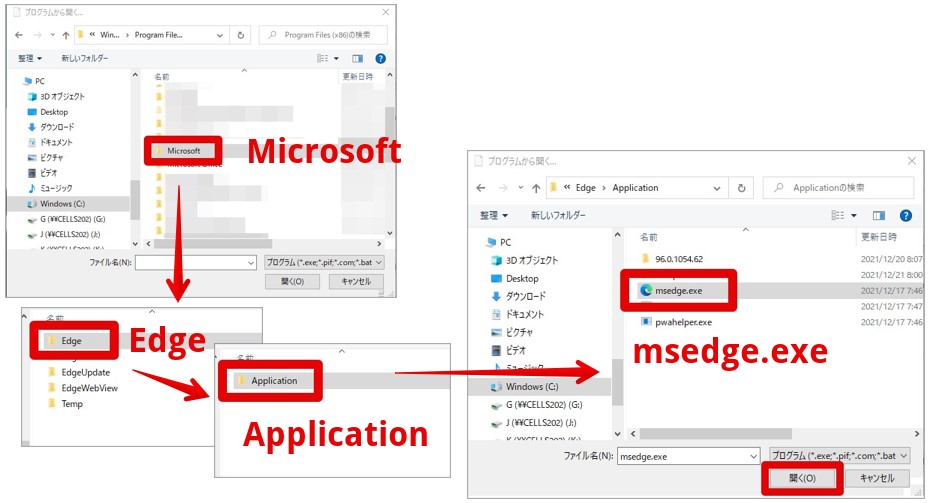Viewport: 933px width, 503px height.
Task: Toggle the preview pane in Application dialog
Action: [x=879, y=215]
